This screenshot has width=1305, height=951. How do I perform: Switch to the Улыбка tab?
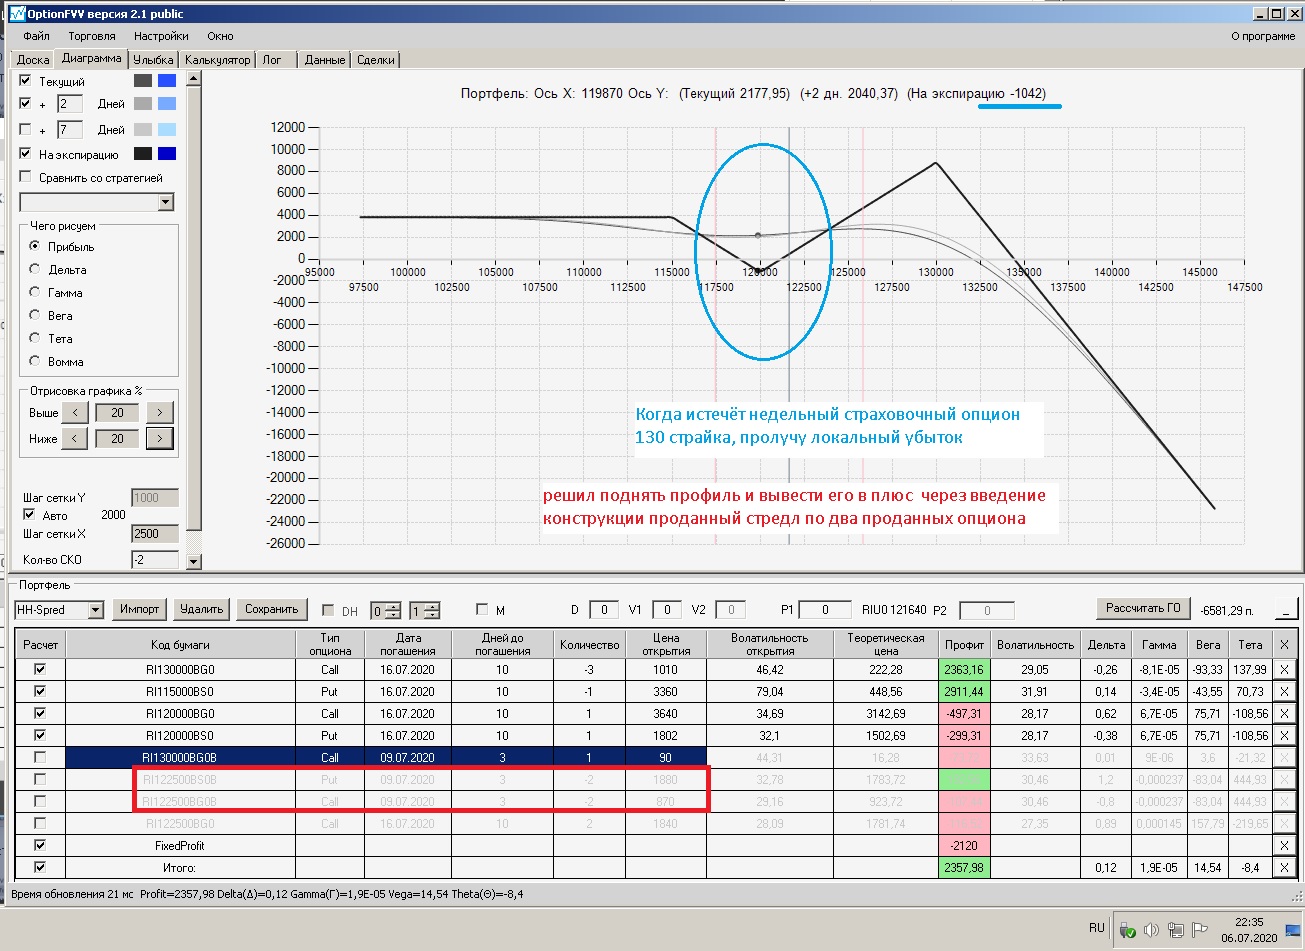coord(154,60)
